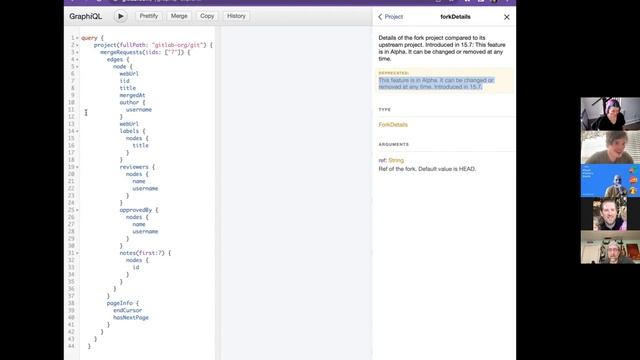The width and height of the screenshot is (640, 360).
Task: Fold the project block at line 2
Action: 77,45
